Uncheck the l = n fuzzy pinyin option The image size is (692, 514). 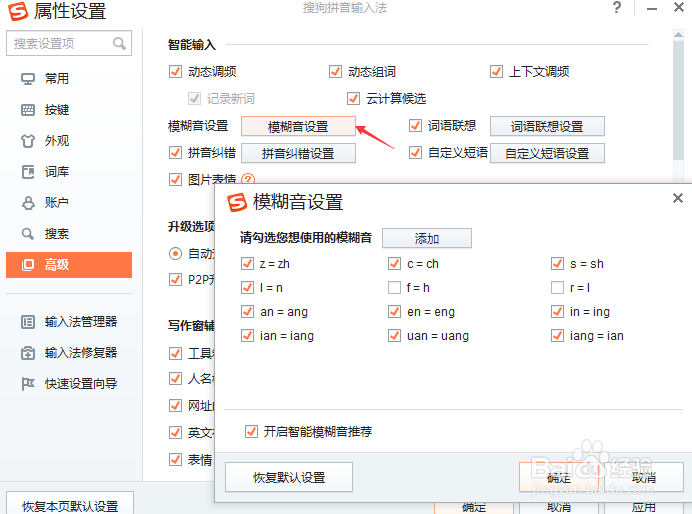click(x=247, y=288)
